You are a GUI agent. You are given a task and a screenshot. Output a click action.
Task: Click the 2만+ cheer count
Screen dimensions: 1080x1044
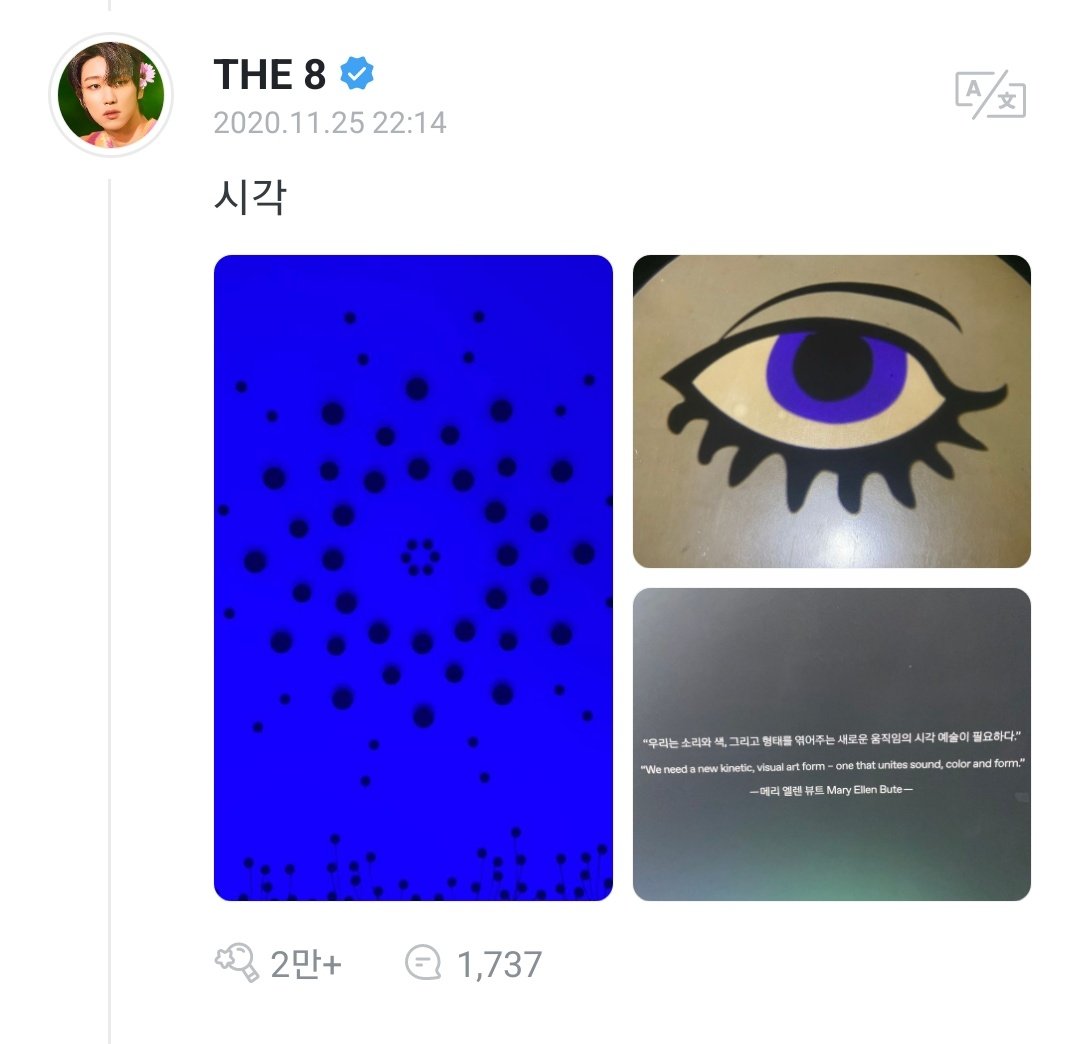[306, 963]
